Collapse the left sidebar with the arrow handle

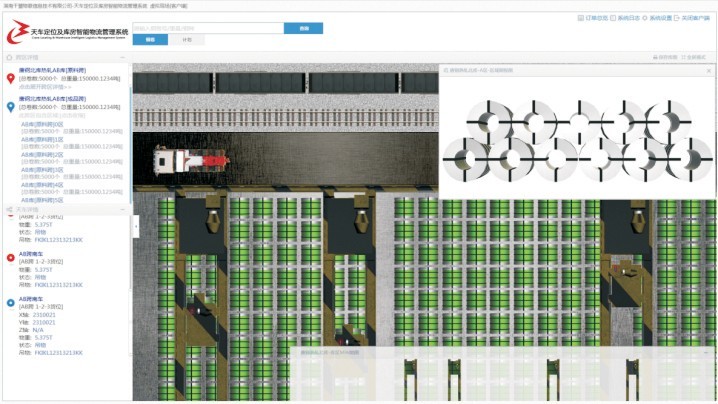[x=135, y=228]
